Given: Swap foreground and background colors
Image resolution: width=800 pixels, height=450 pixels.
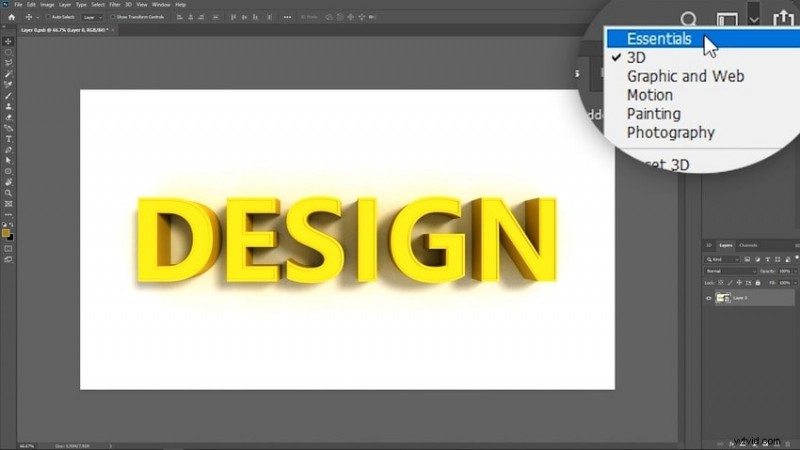Looking at the screenshot, I should [11, 224].
